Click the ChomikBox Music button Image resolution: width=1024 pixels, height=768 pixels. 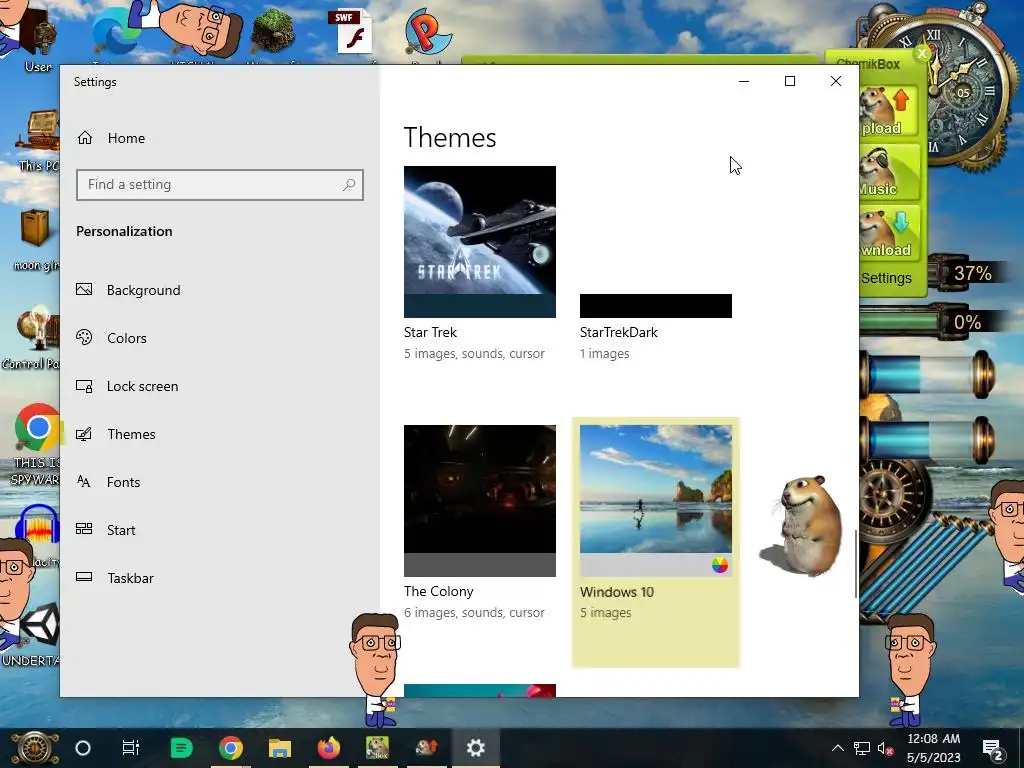point(889,172)
